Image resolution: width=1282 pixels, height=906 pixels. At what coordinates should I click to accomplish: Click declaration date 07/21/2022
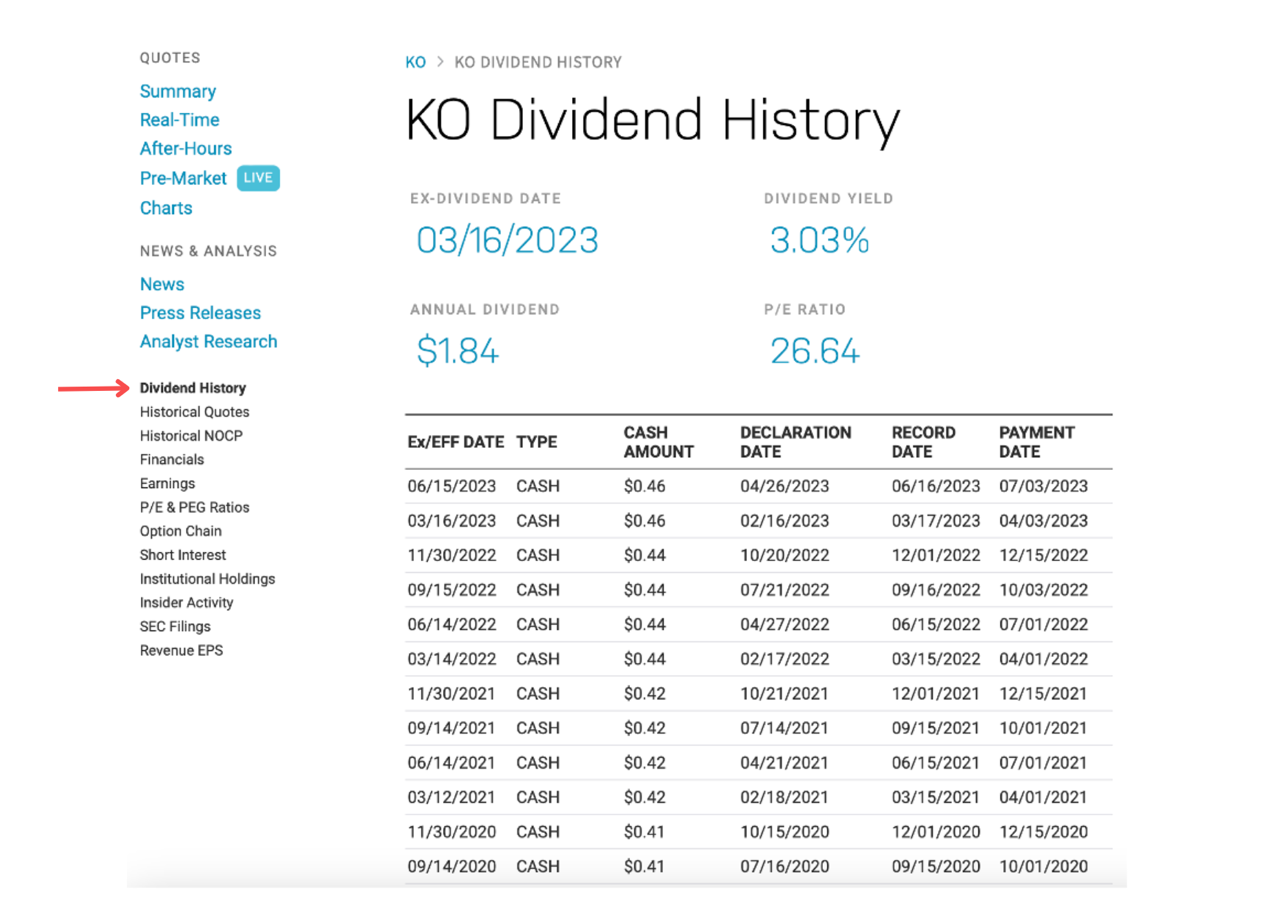[785, 590]
